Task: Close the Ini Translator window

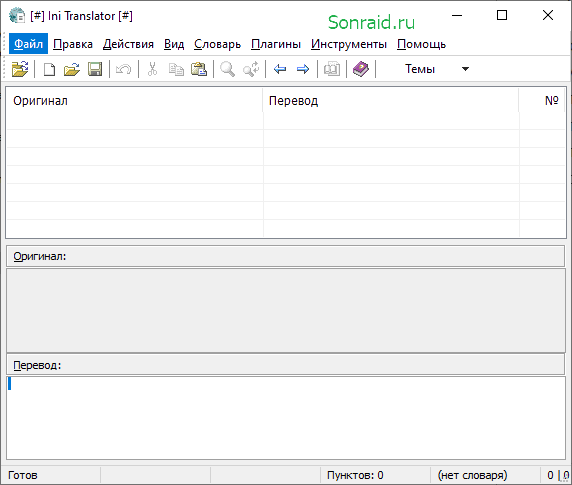Action: coord(548,15)
